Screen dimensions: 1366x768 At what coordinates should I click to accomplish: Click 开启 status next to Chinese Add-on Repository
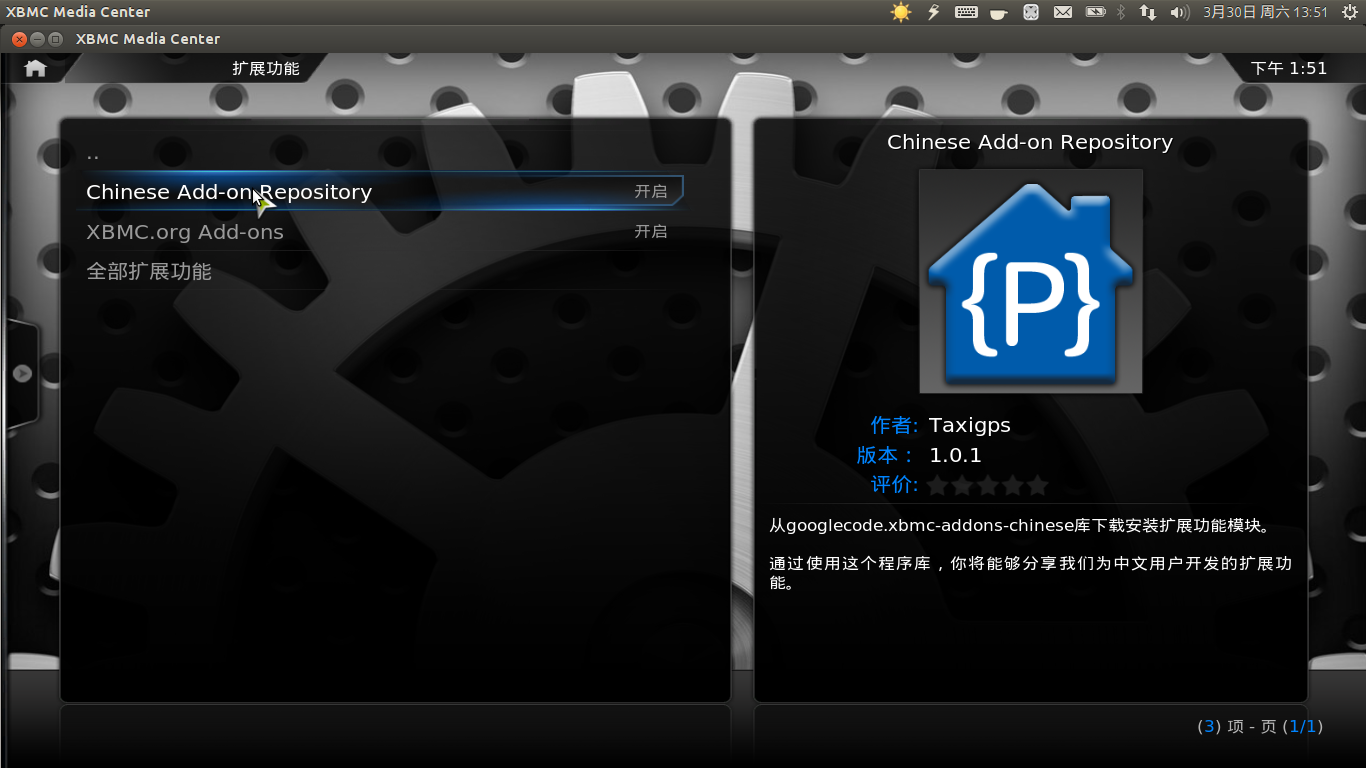click(651, 191)
